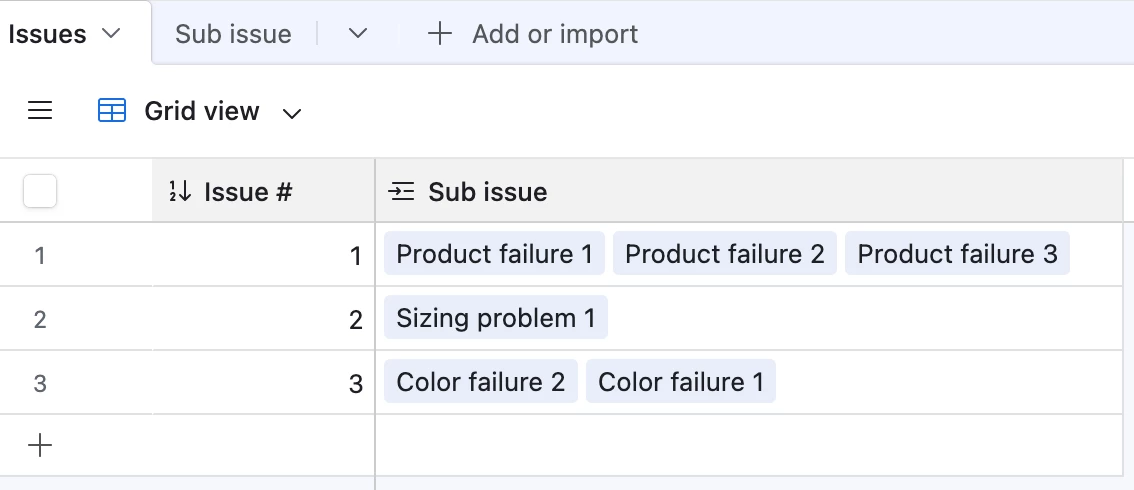Expand the Issues table tab dropdown
This screenshot has width=1134, height=490.
coord(111,34)
